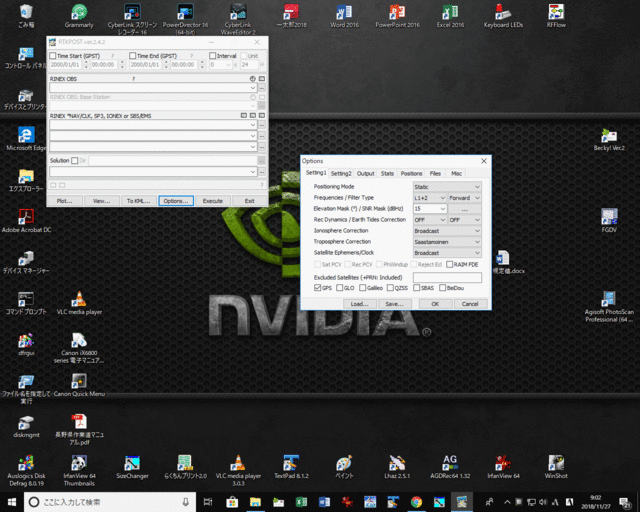
Task: Open the Microsoft Edge desktop icon
Action: pyautogui.click(x=26, y=139)
